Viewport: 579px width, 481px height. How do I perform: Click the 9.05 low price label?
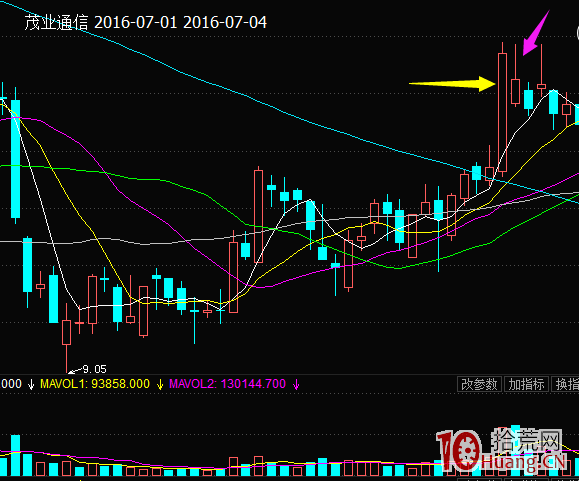[94, 369]
